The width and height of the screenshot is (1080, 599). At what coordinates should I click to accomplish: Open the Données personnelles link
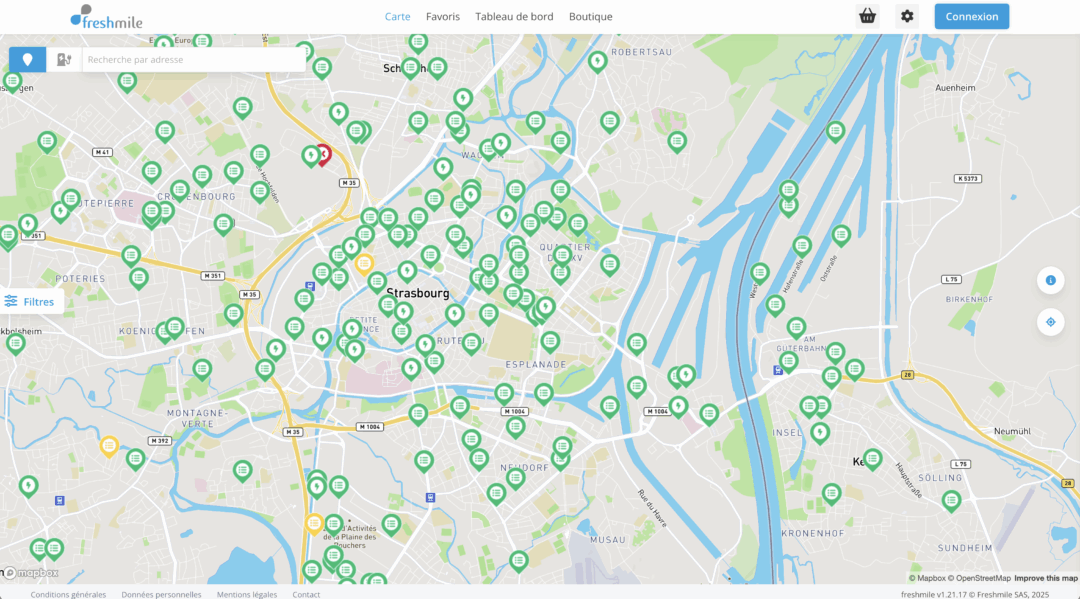click(161, 594)
